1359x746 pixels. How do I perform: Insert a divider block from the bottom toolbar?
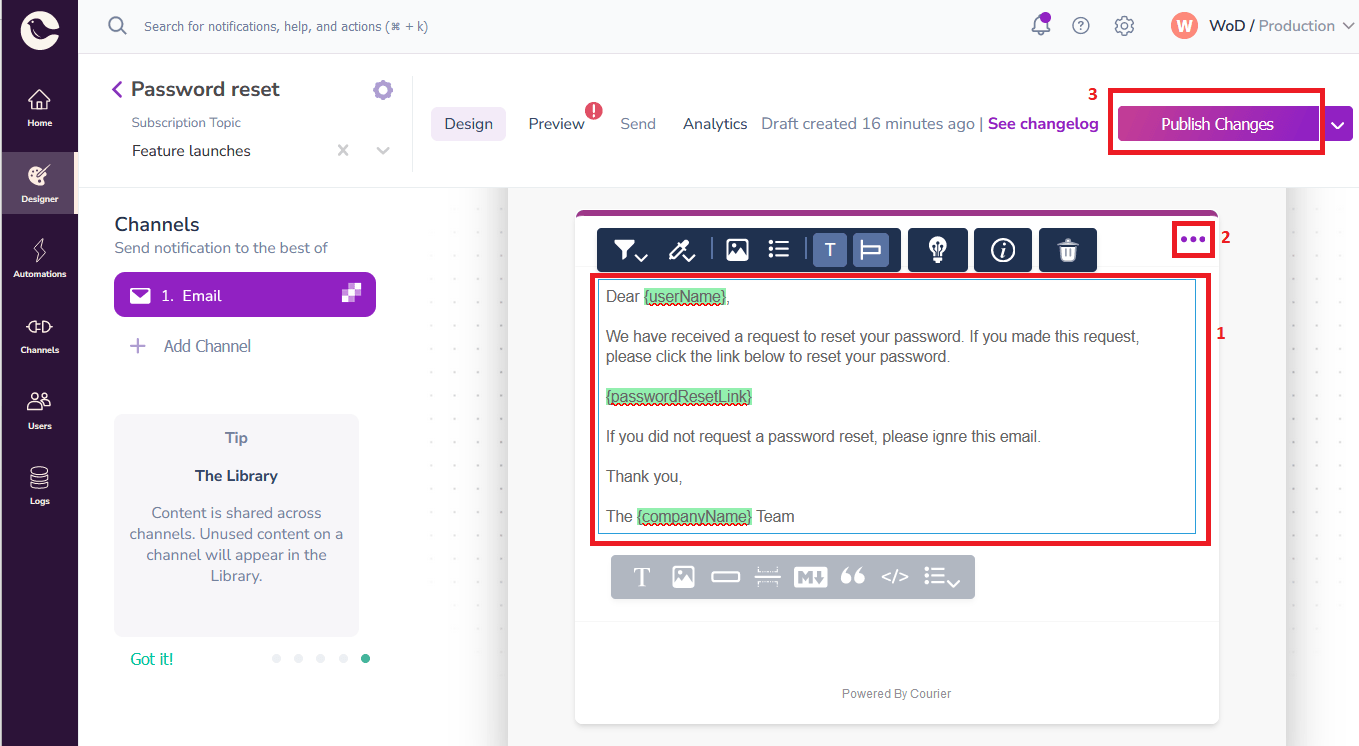click(x=767, y=577)
